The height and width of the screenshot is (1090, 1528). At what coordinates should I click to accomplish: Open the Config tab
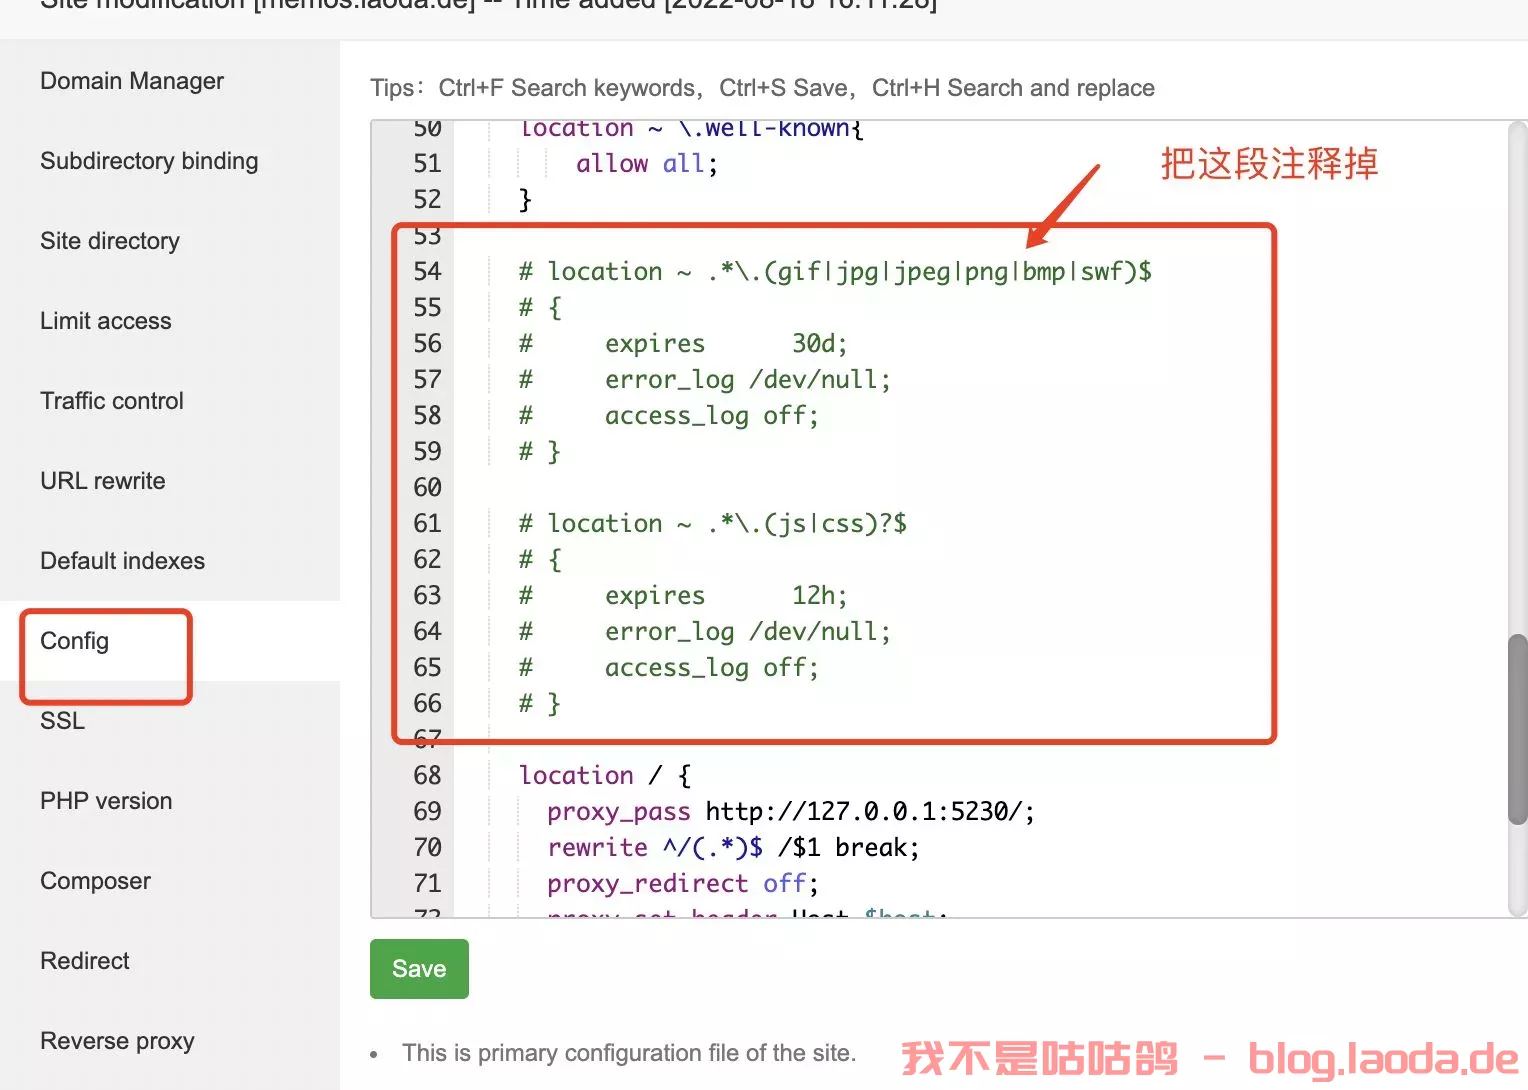75,641
